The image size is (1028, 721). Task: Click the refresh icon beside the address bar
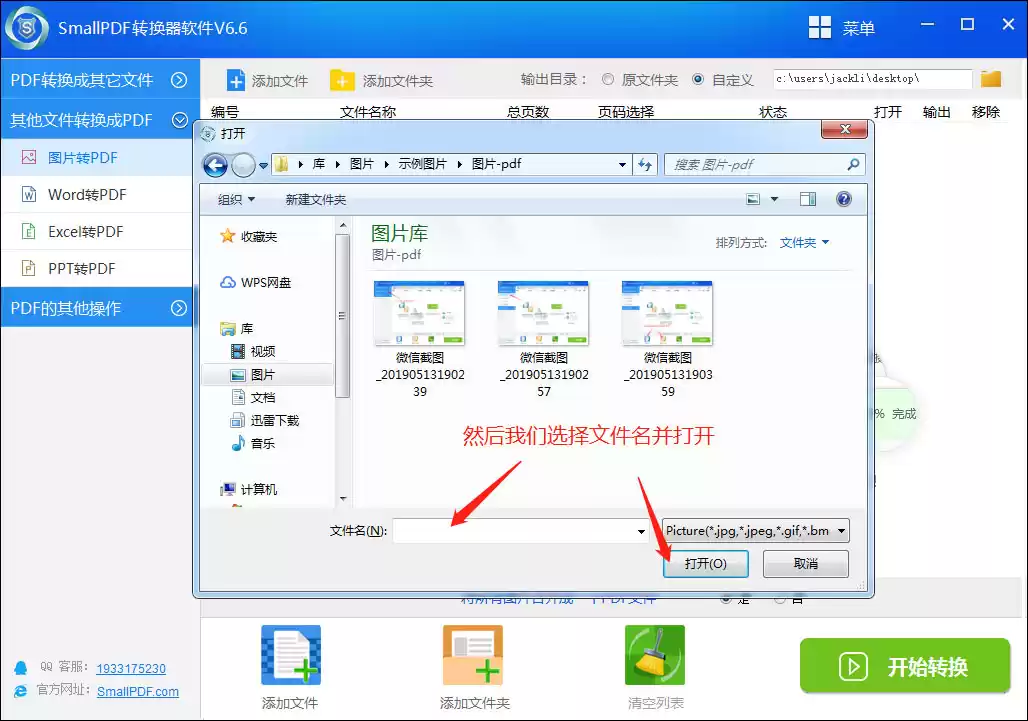coord(645,165)
